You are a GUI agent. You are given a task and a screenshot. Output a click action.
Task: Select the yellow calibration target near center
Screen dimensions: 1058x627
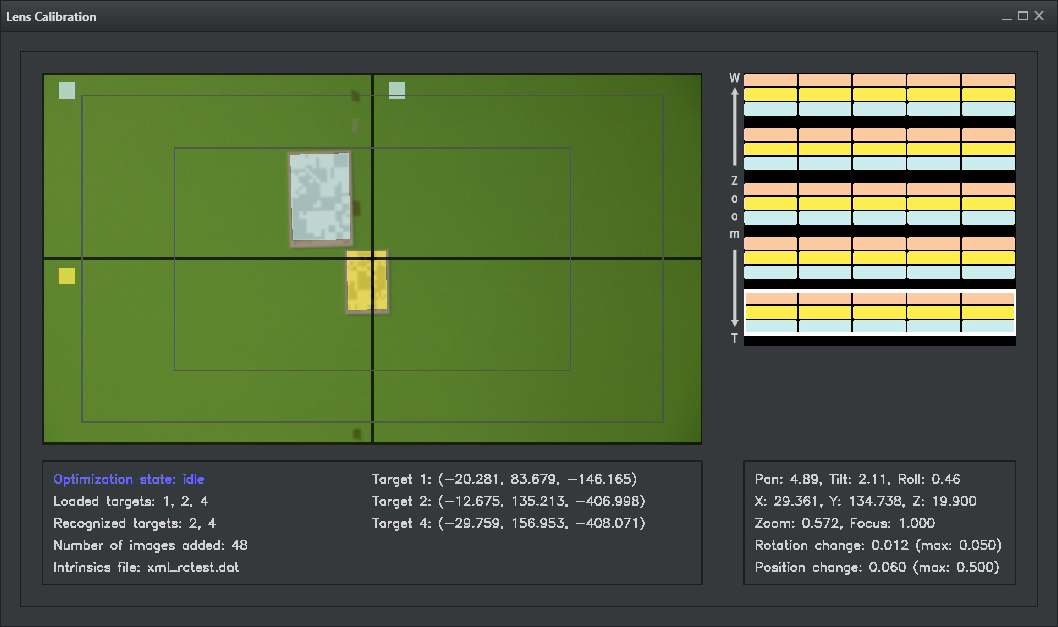coord(366,281)
